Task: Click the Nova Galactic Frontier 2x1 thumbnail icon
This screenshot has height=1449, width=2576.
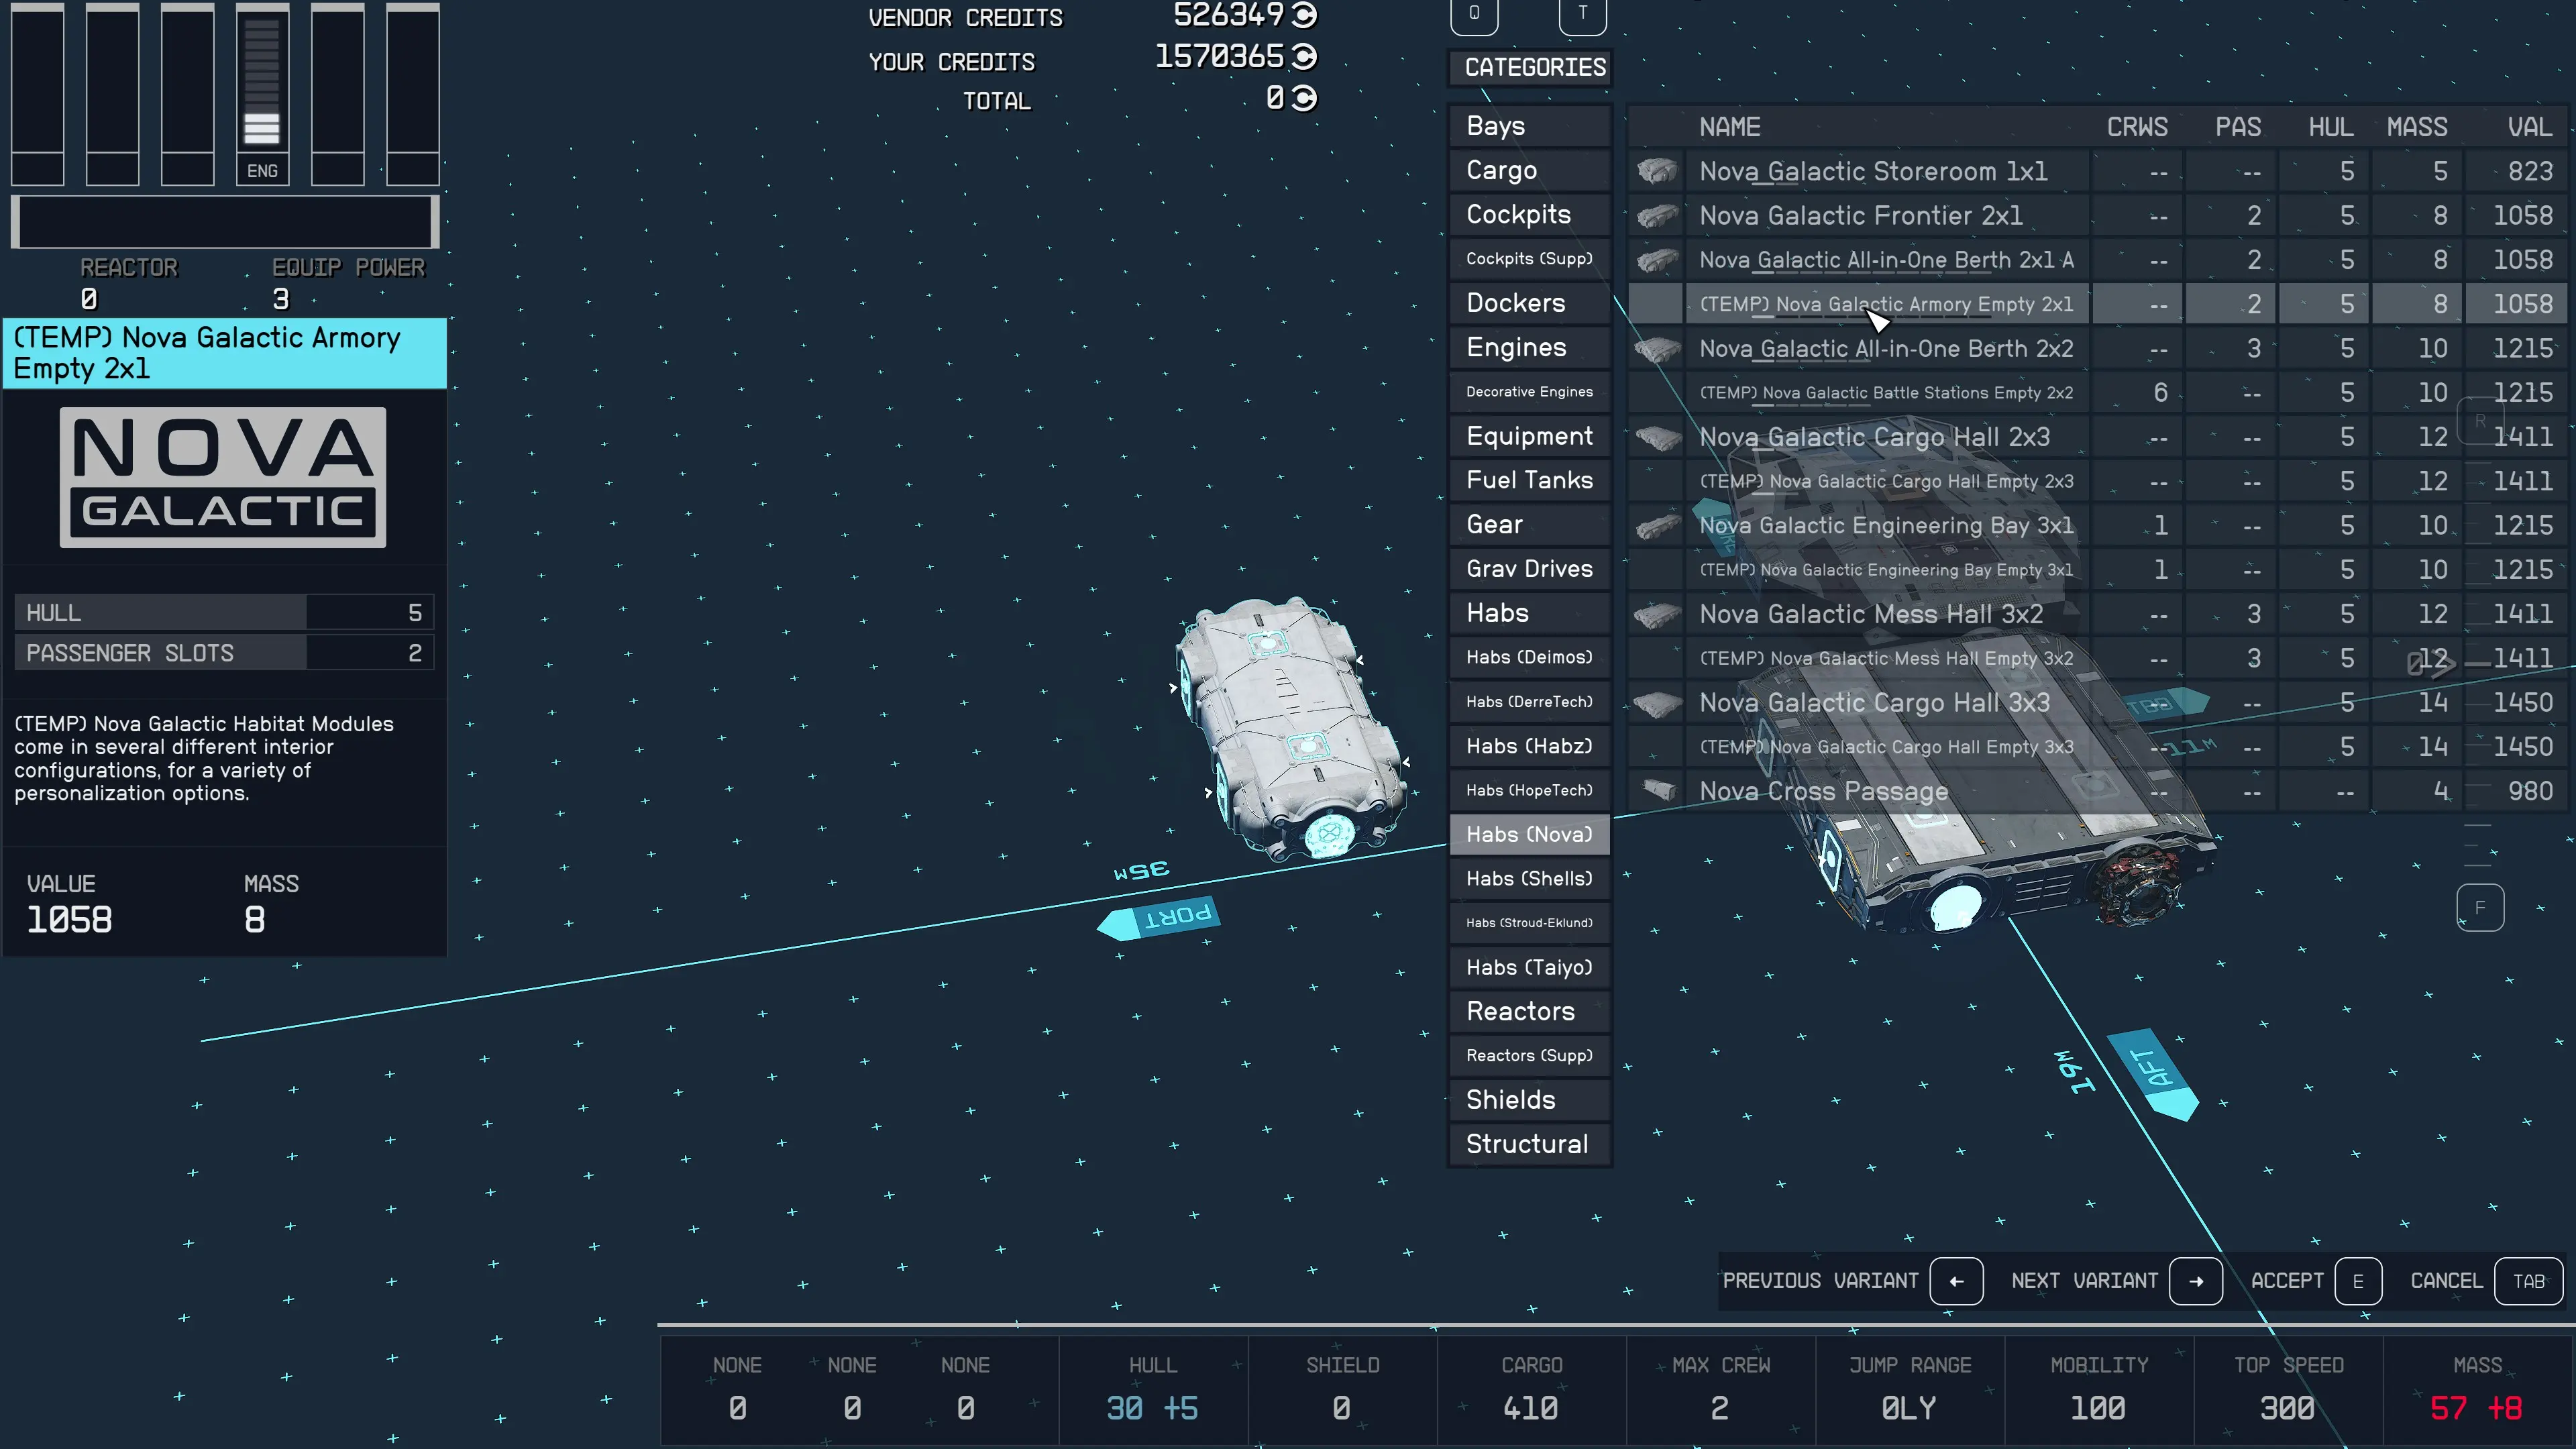Action: [x=1657, y=215]
